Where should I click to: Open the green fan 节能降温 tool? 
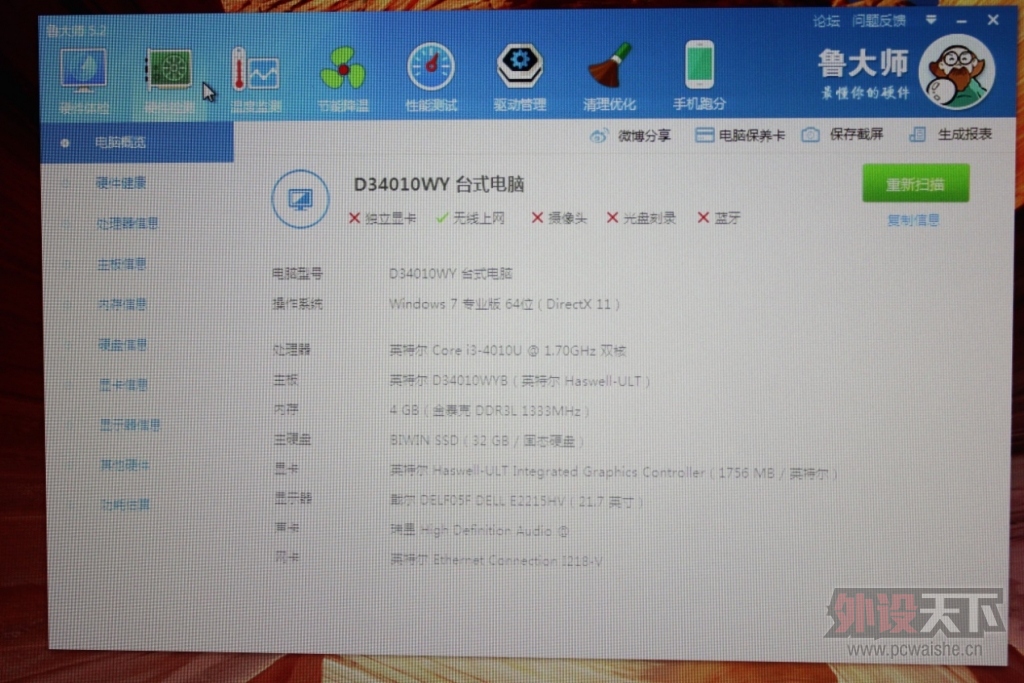343,78
